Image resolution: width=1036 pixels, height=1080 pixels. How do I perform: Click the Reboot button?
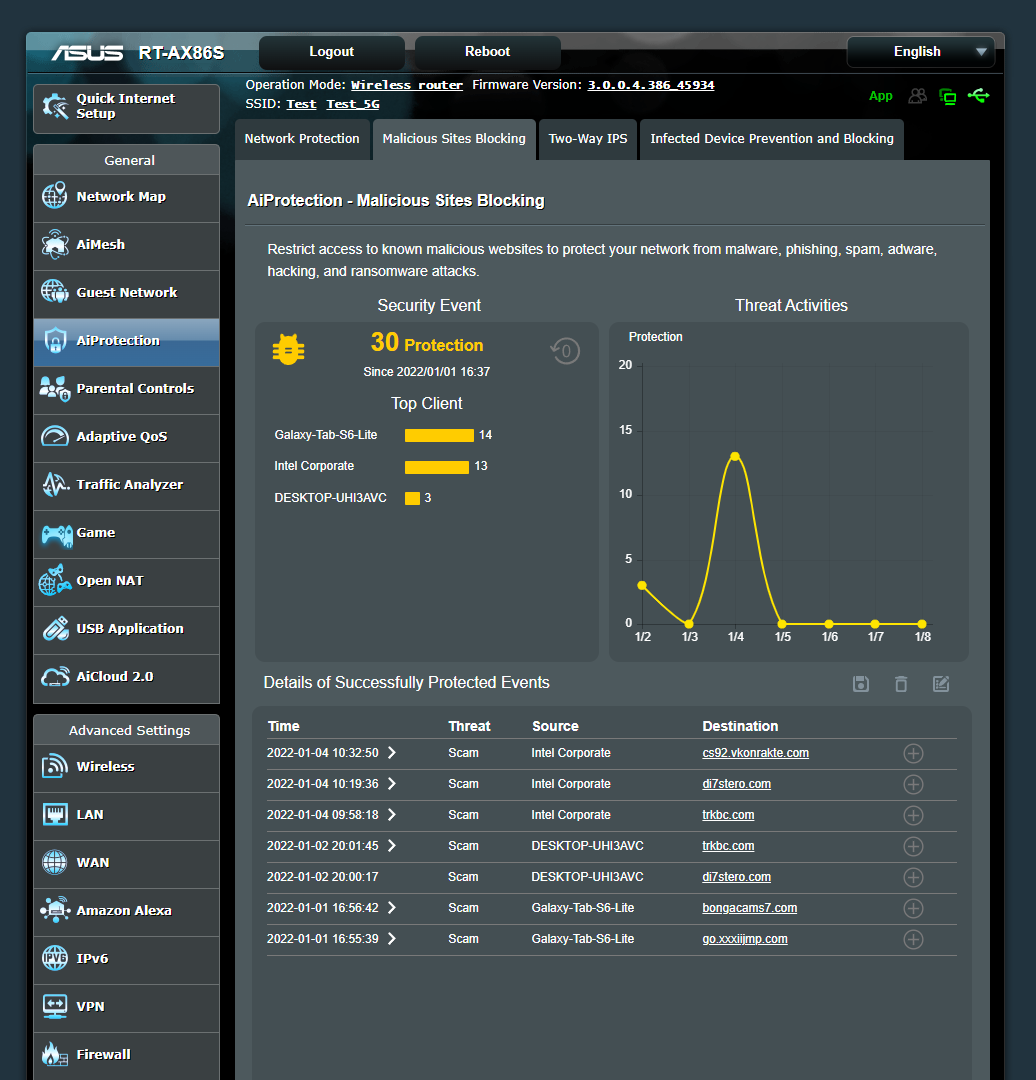(x=487, y=52)
